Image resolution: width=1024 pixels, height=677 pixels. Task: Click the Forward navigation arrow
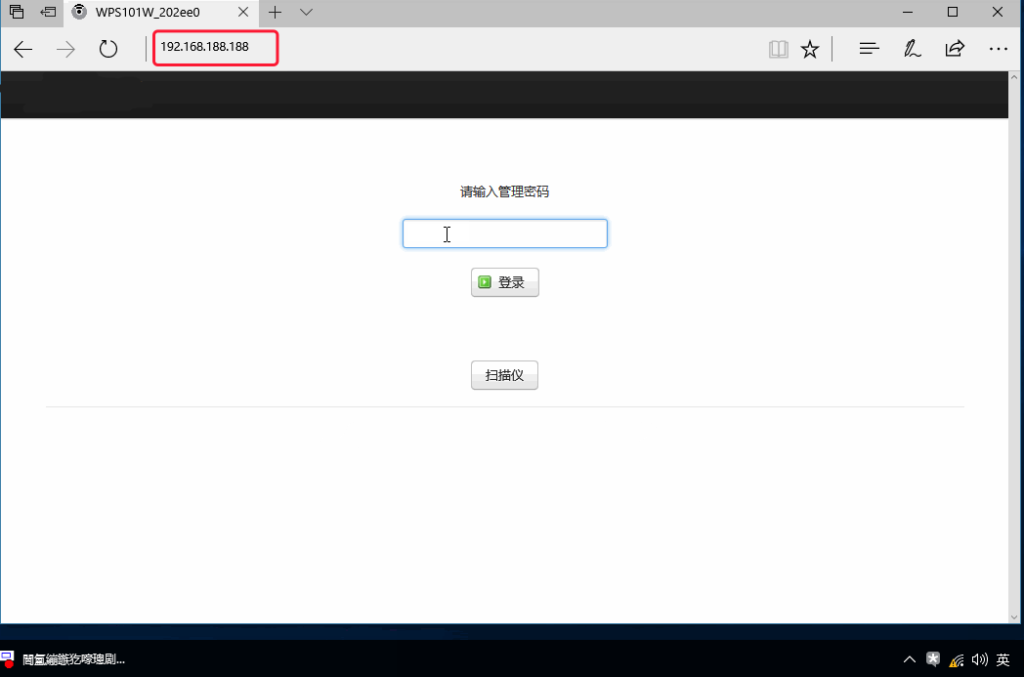[x=66, y=49]
